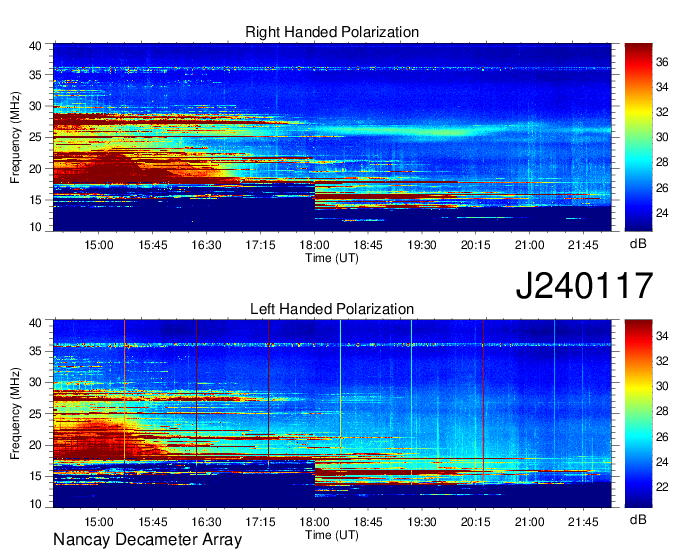Click the 30 dB tick on lower colorbar
The width and height of the screenshot is (680, 552).
click(662, 386)
